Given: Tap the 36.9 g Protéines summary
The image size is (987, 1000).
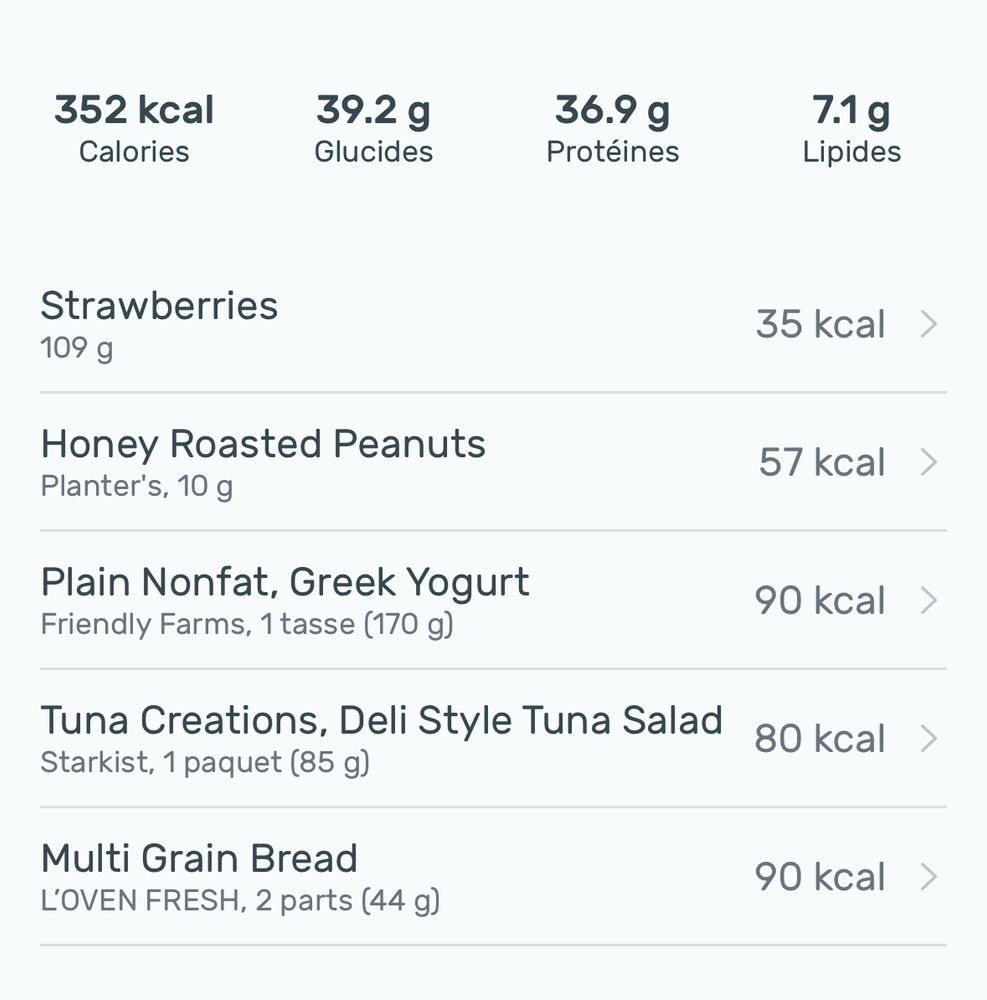Looking at the screenshot, I should 612,128.
